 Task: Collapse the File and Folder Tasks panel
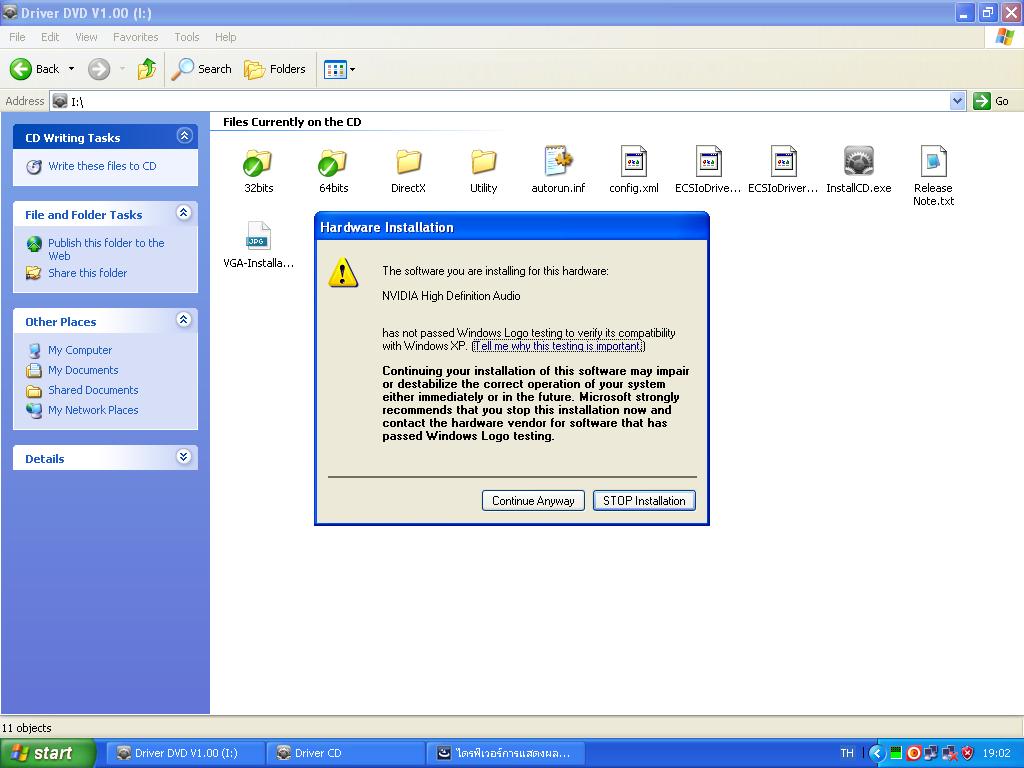pos(184,213)
